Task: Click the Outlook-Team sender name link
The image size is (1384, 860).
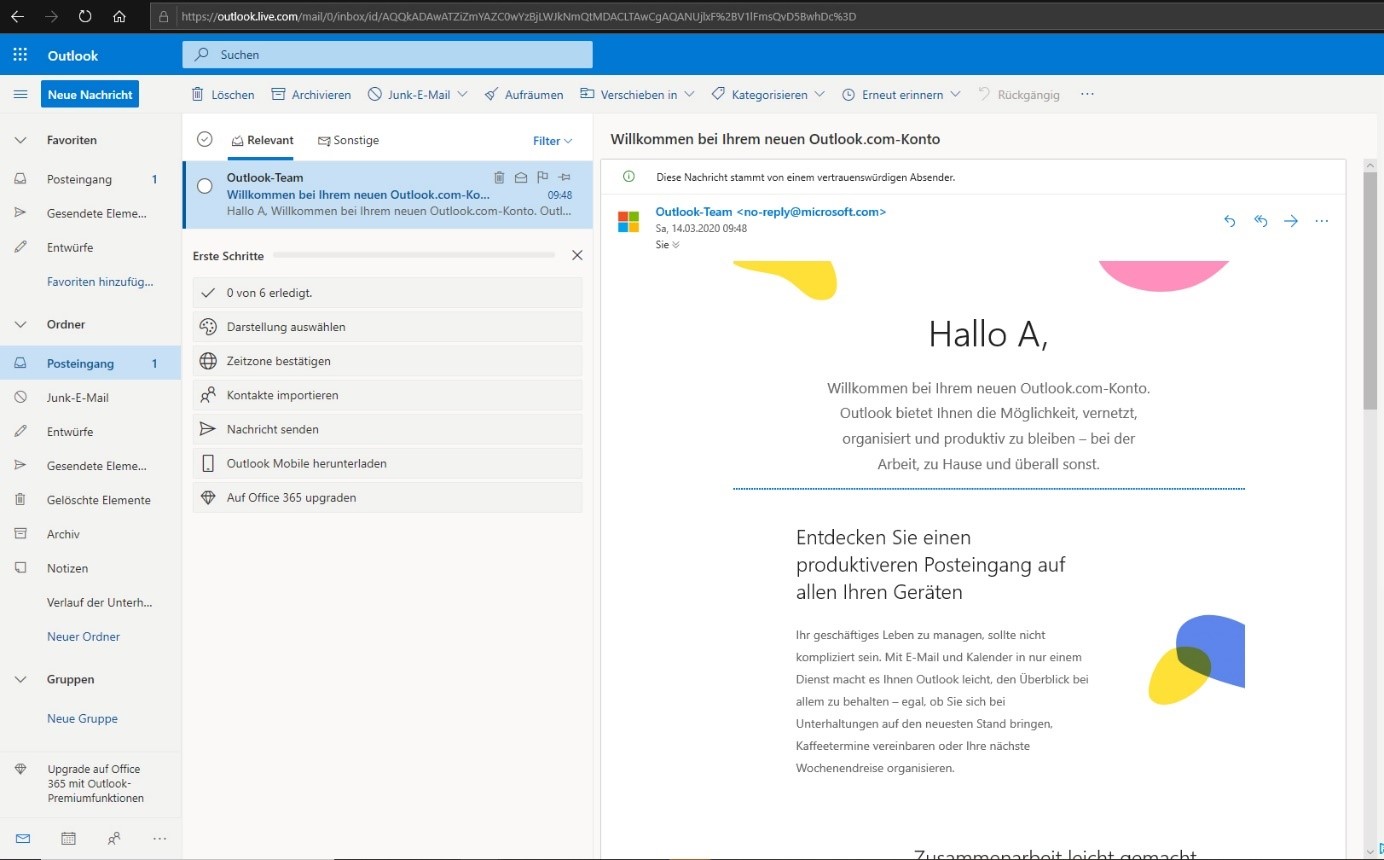Action: (770, 212)
